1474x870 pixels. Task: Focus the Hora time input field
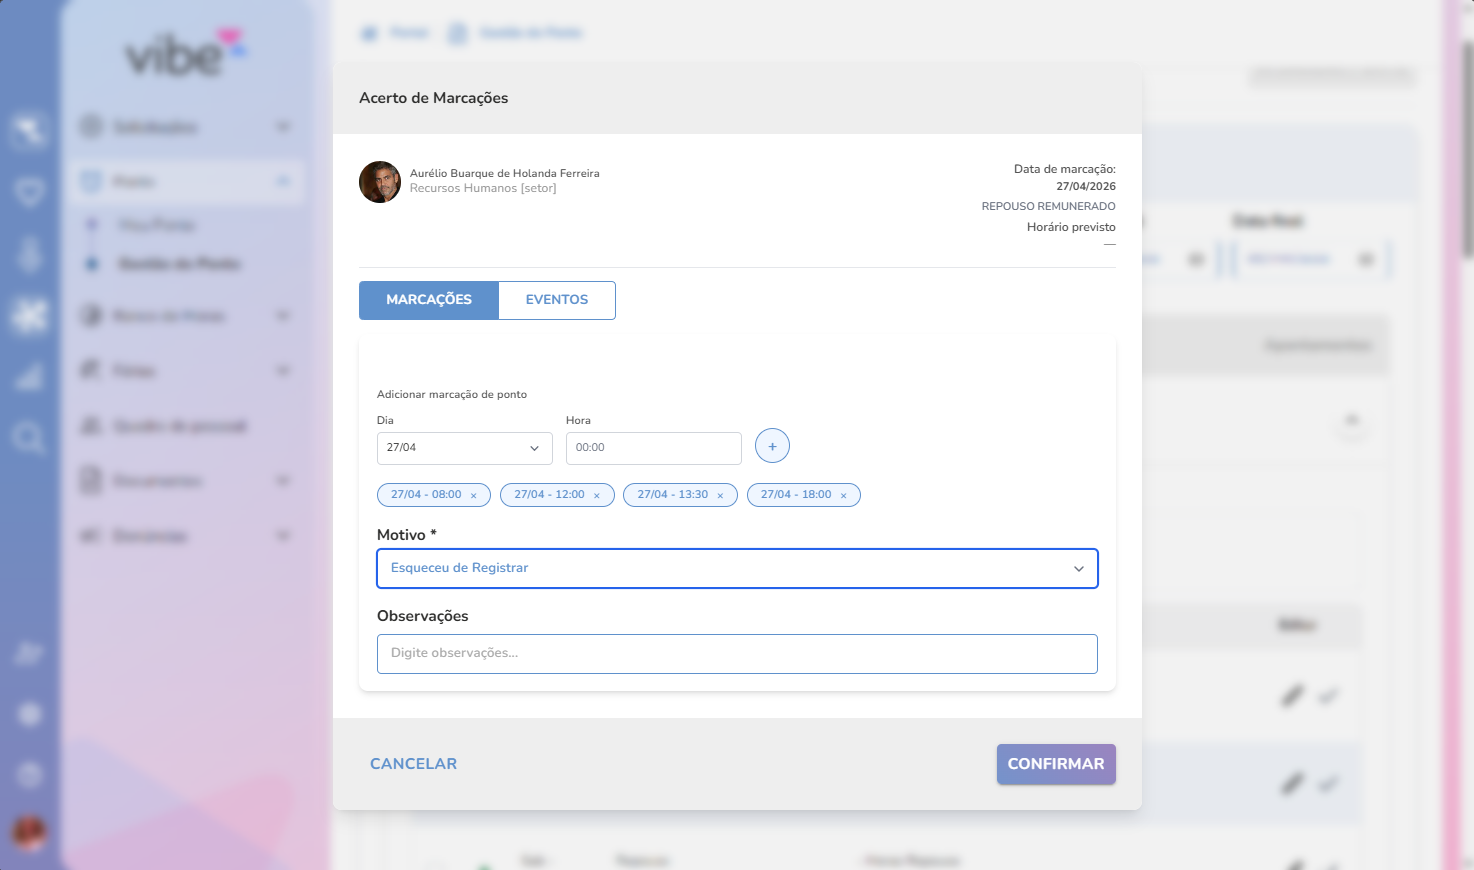(653, 448)
